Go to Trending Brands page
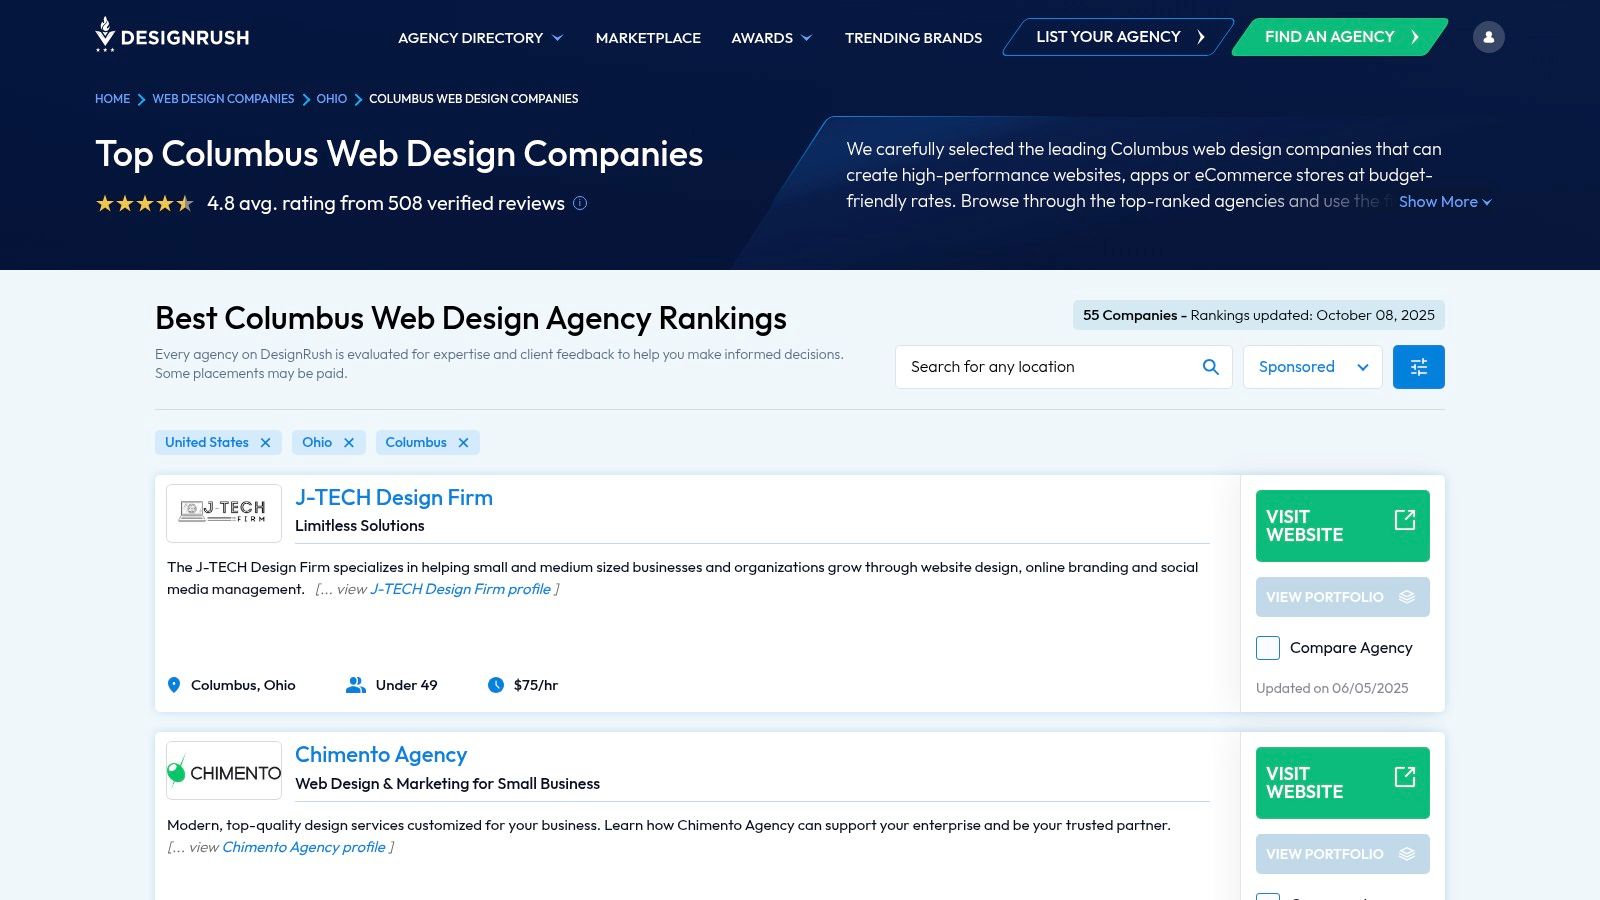The height and width of the screenshot is (900, 1600). pyautogui.click(x=913, y=38)
